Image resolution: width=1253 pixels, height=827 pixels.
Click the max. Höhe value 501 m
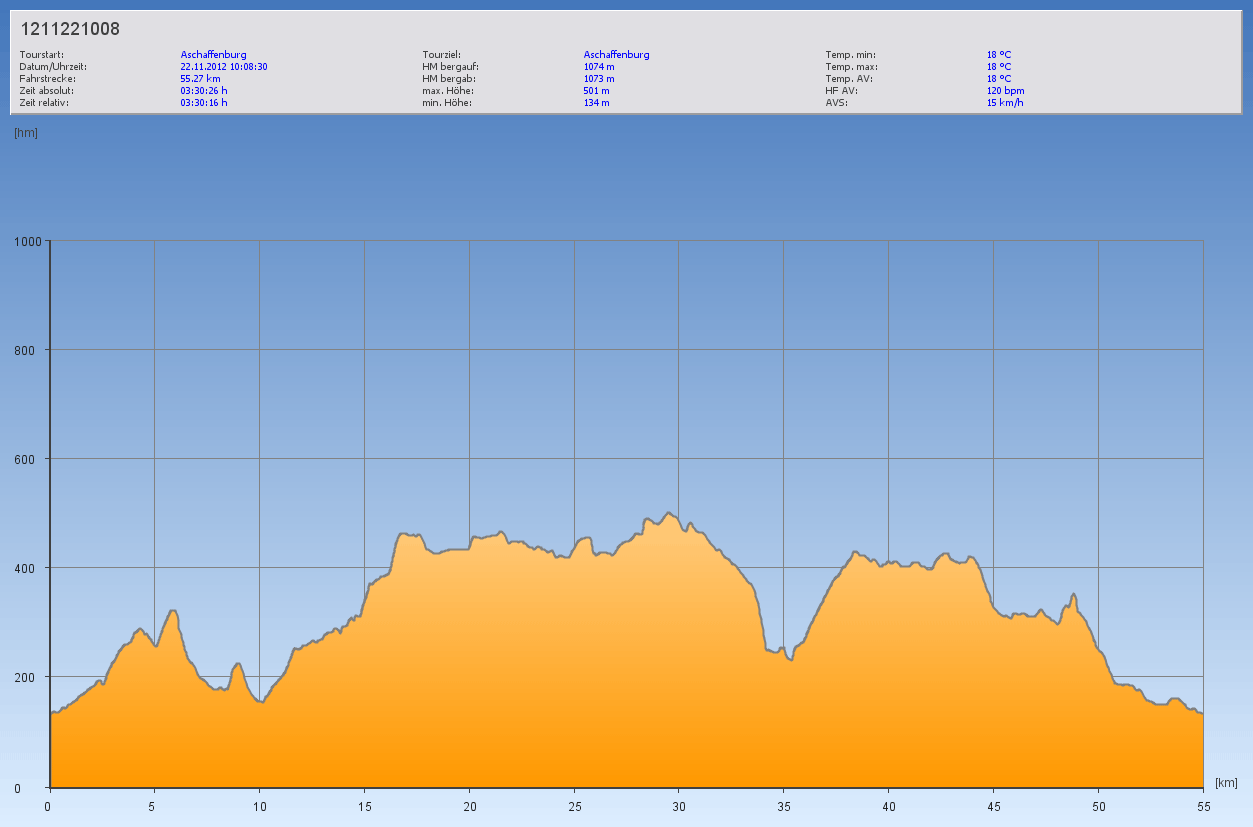[596, 91]
